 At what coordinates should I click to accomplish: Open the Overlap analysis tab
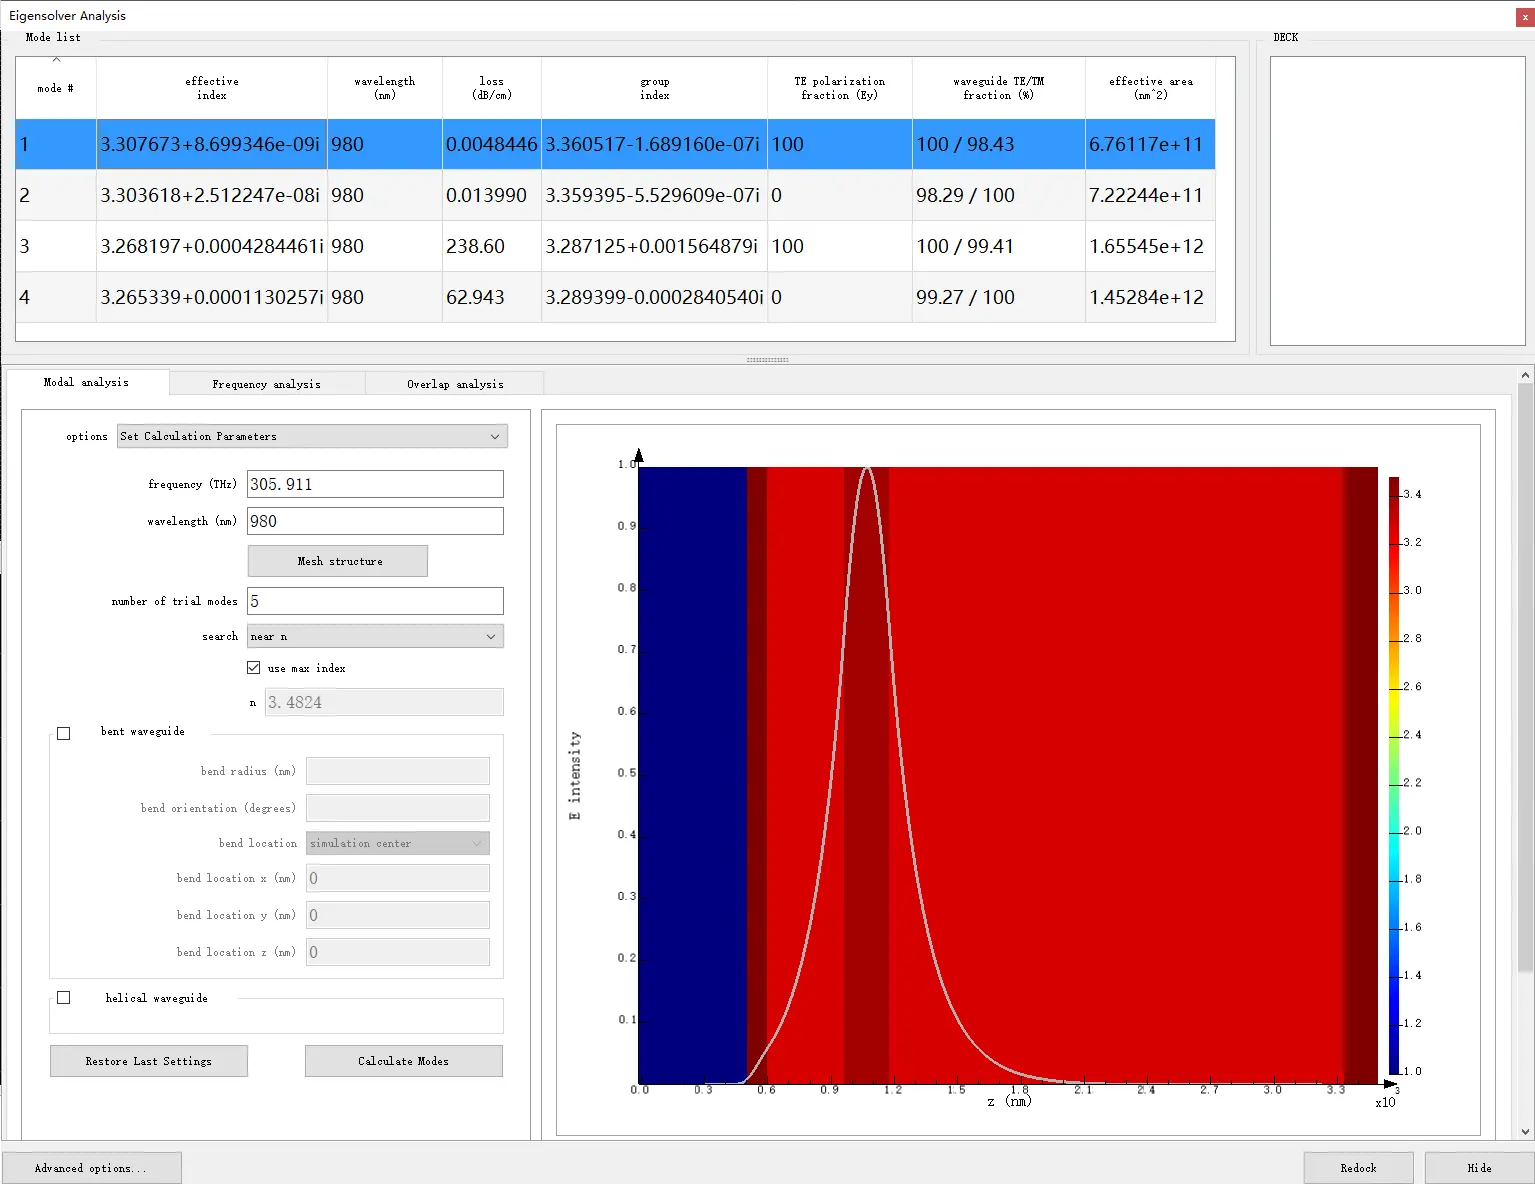coord(455,384)
